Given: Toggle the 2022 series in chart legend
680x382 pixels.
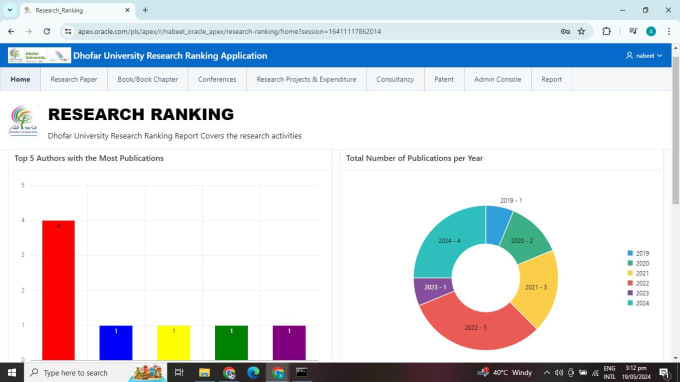Looking at the screenshot, I should click(638, 283).
